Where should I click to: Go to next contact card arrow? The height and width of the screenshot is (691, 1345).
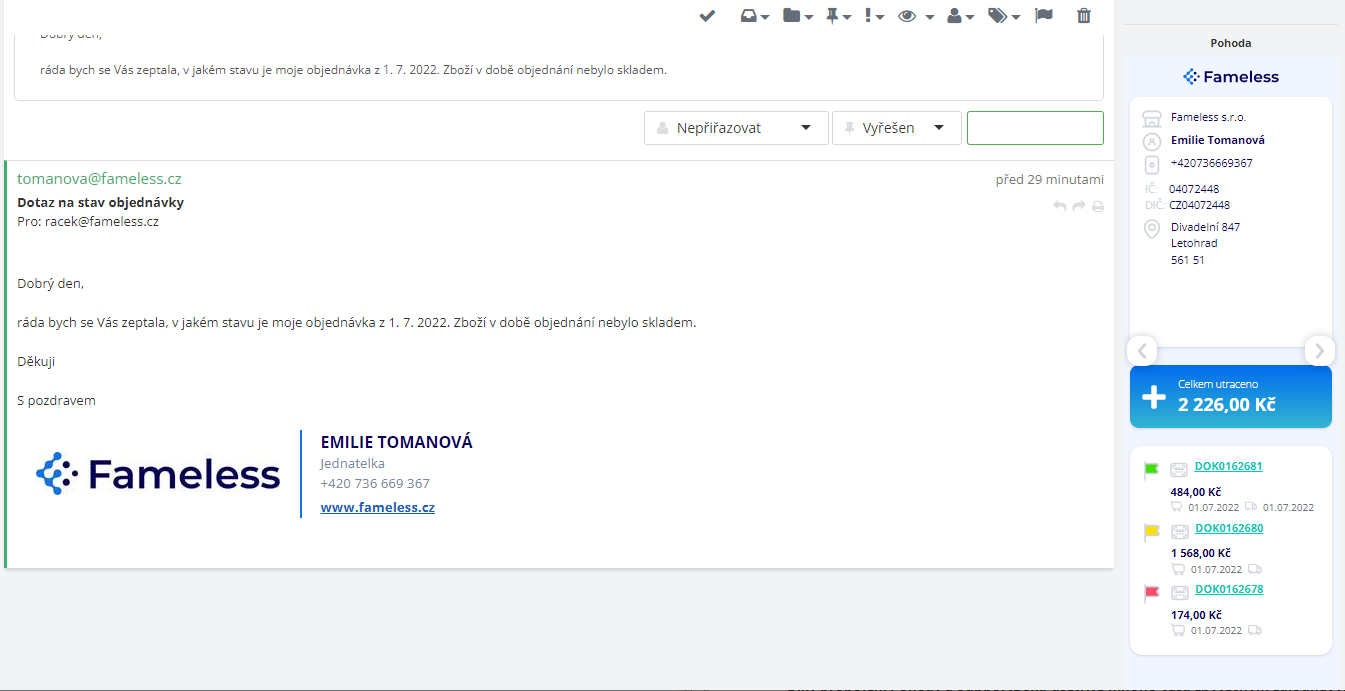[1320, 351]
